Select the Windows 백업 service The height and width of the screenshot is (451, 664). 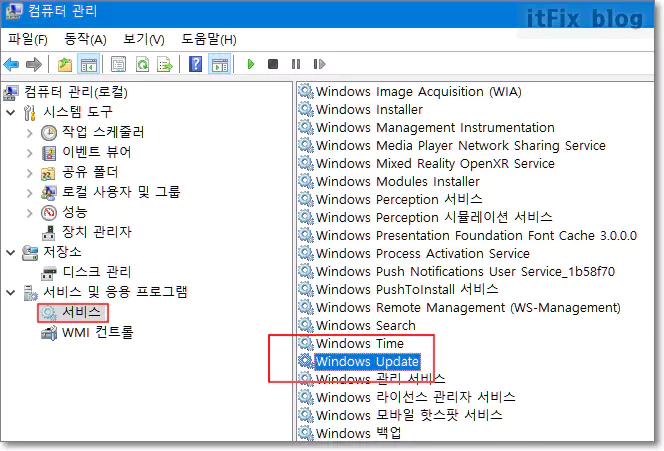coord(358,433)
